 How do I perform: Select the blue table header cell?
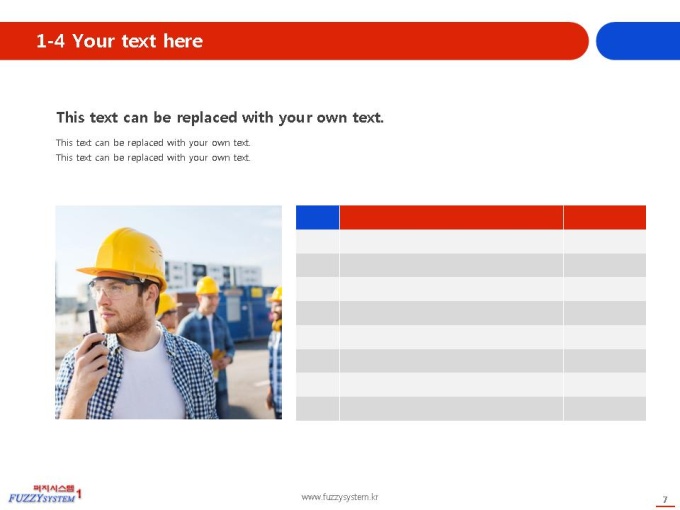tap(317, 217)
